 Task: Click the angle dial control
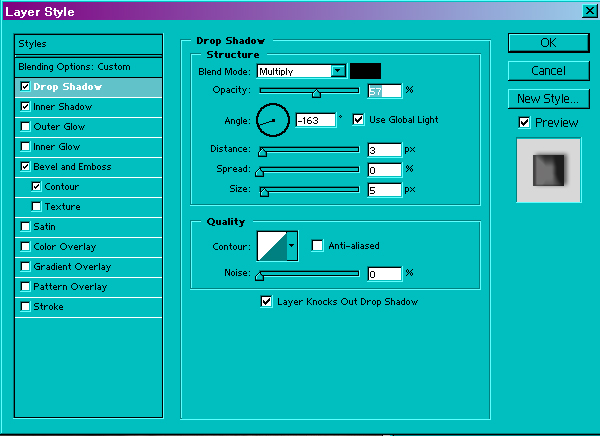pyautogui.click(x=272, y=121)
